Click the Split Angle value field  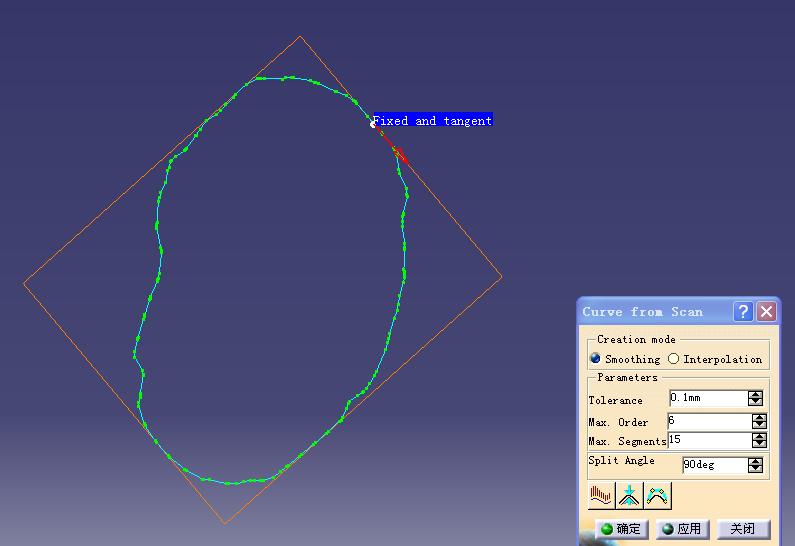pos(714,464)
